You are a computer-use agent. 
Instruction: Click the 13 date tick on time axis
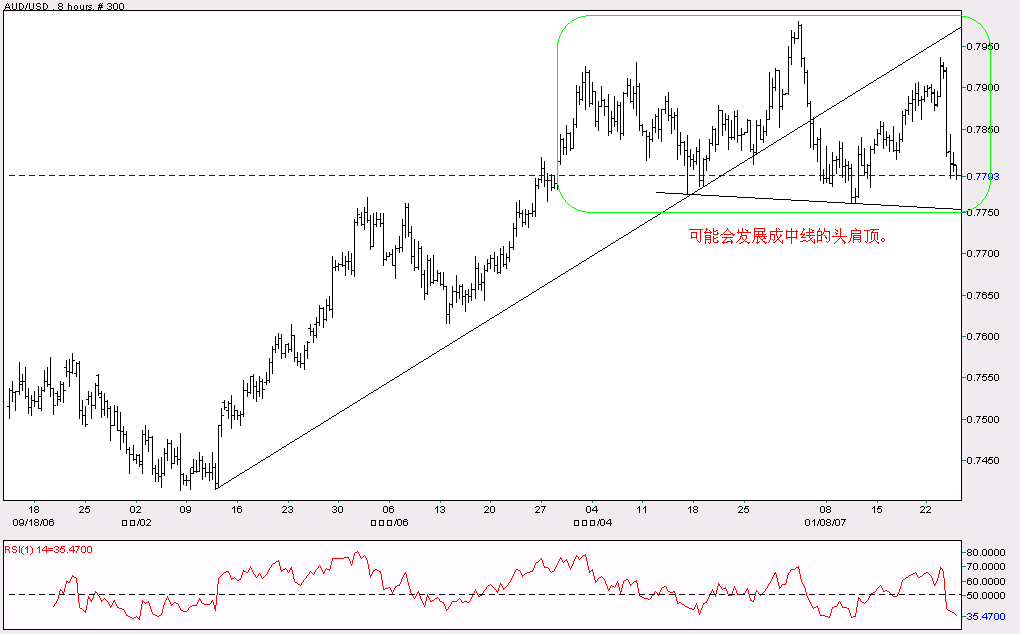(440, 509)
